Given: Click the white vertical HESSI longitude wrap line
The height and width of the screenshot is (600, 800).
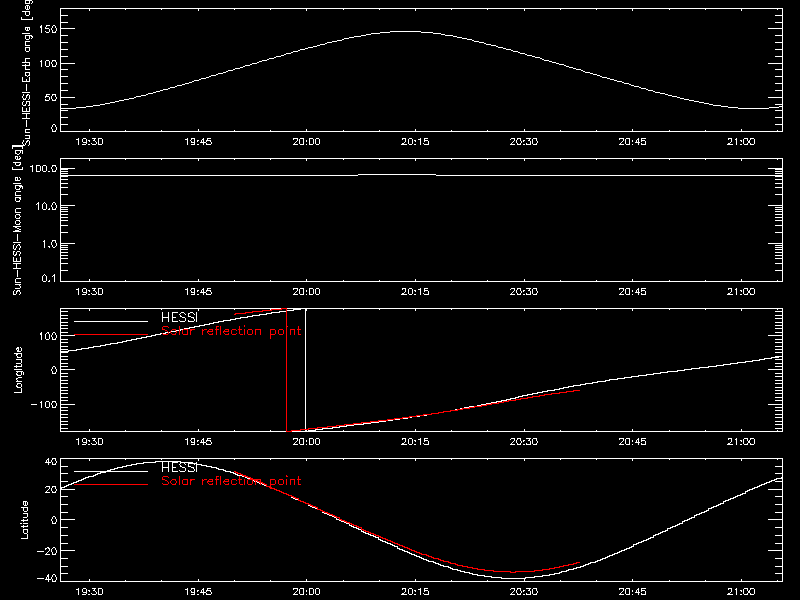Looking at the screenshot, I should click(306, 370).
